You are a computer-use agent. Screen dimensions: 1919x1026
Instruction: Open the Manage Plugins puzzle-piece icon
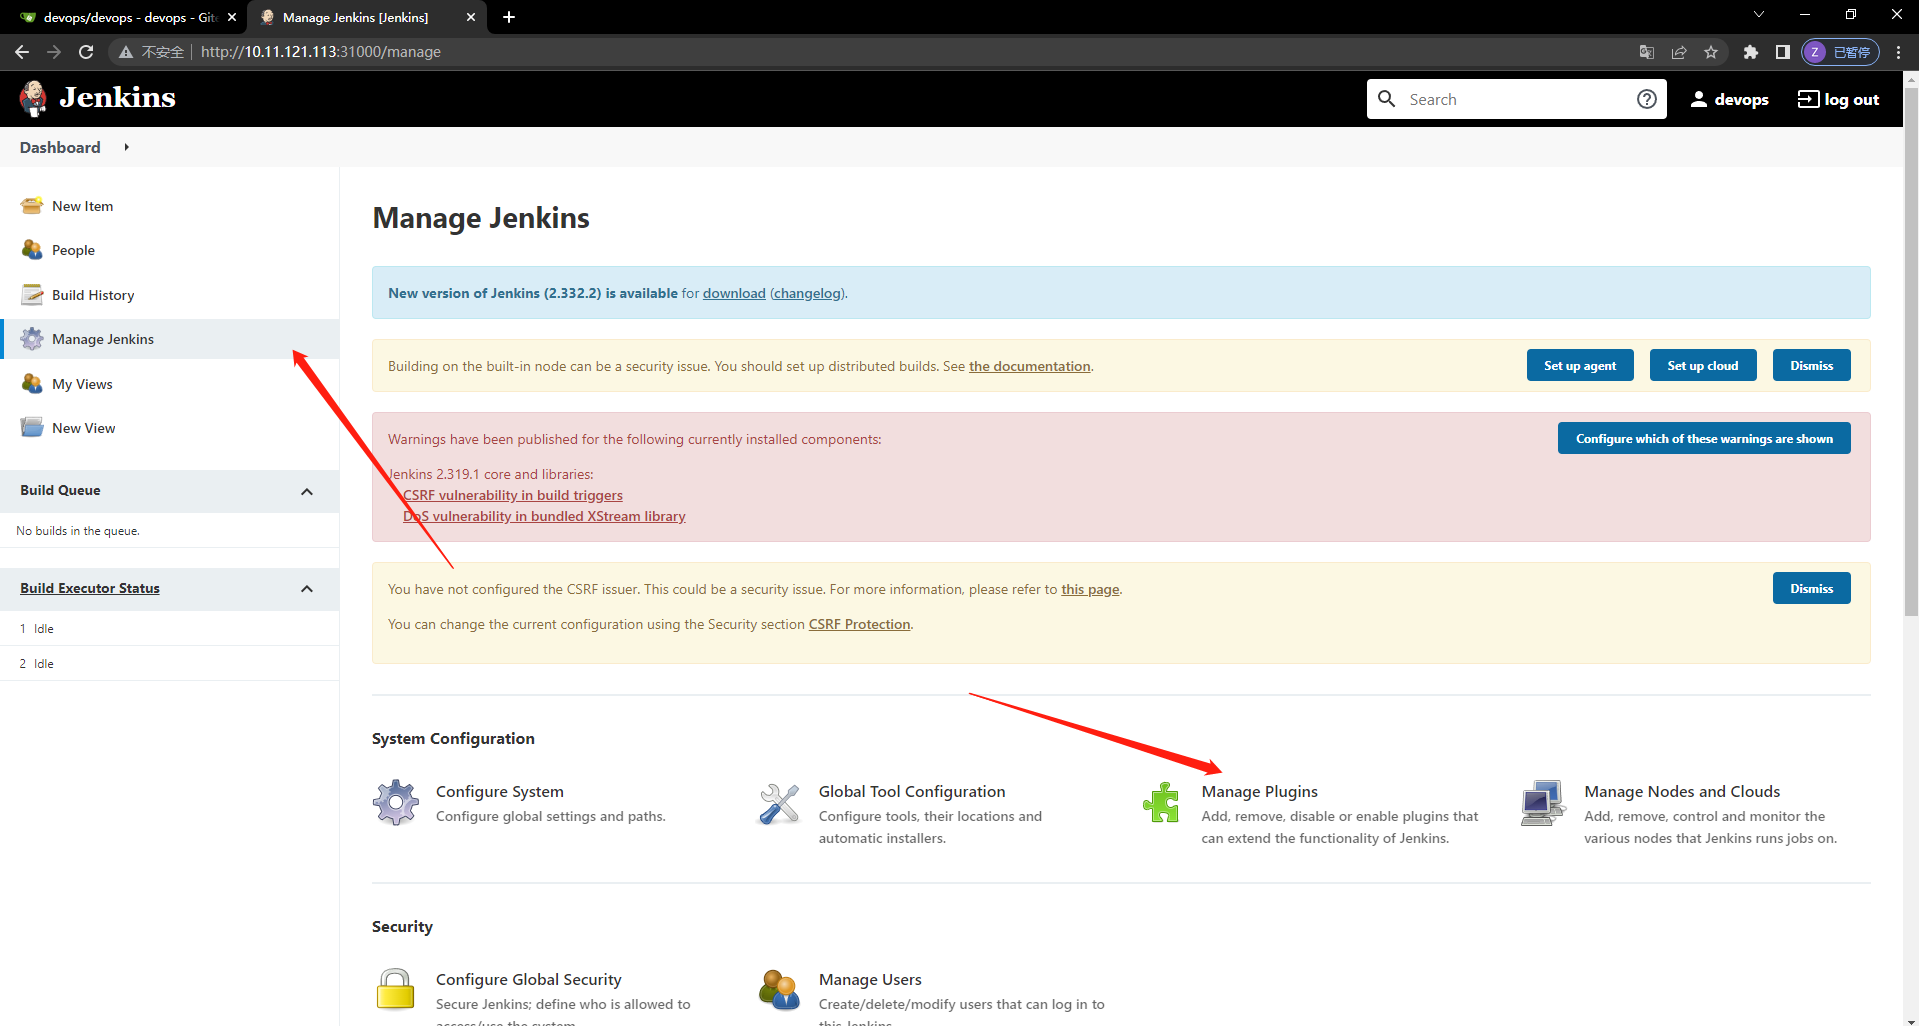click(1162, 803)
